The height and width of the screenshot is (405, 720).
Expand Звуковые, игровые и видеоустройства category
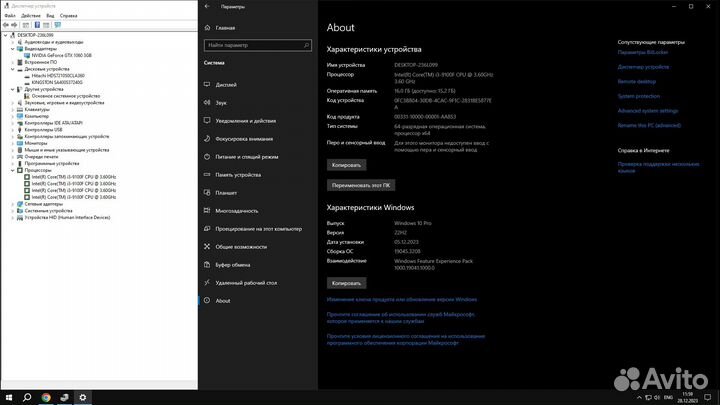click(13, 103)
